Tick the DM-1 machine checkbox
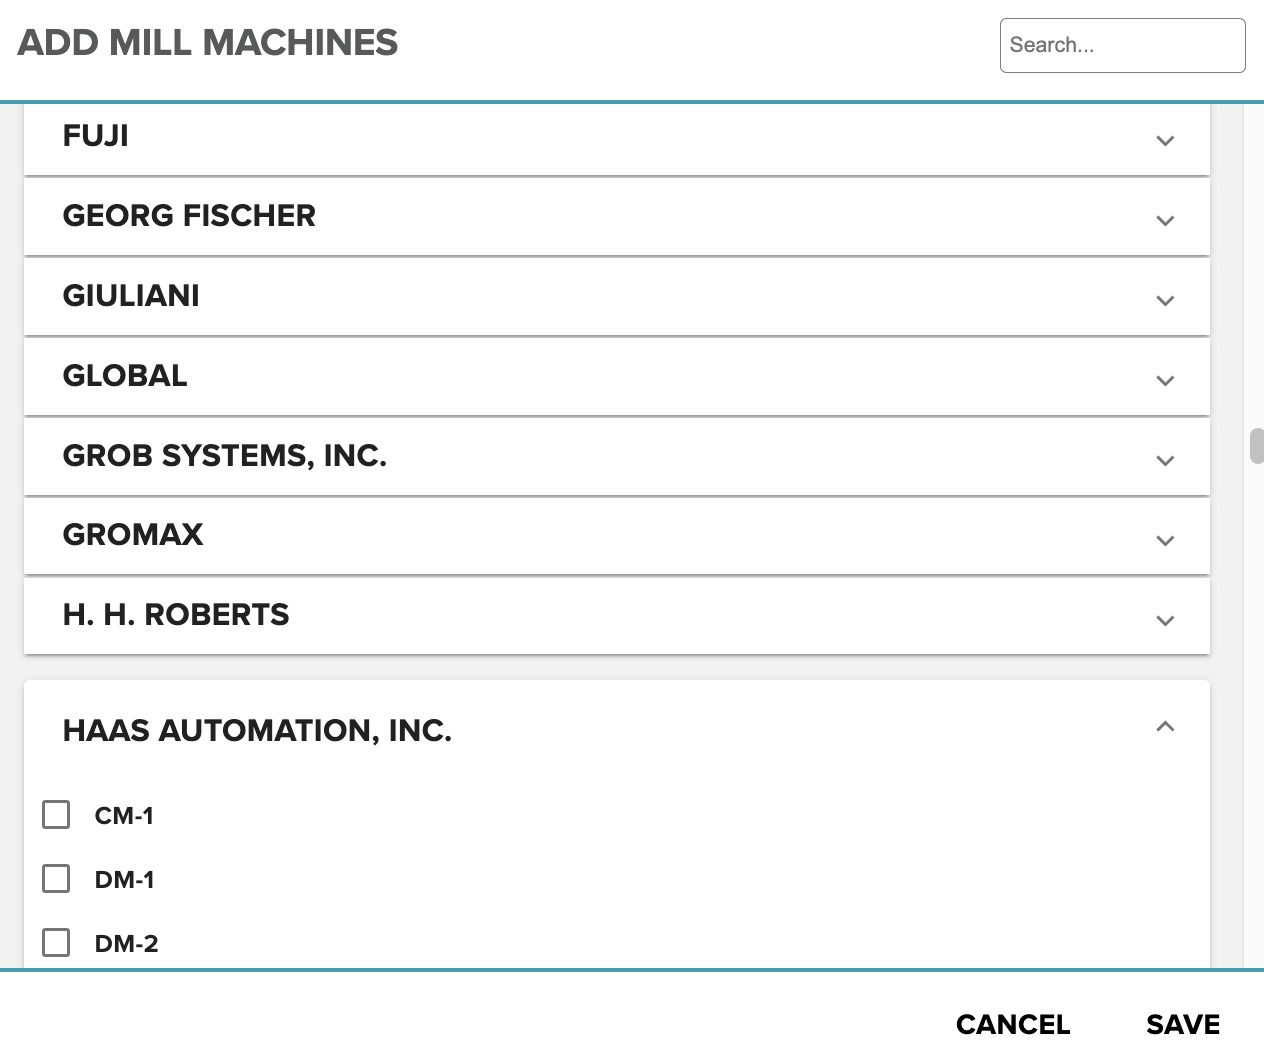This screenshot has height=1062, width=1264. (56, 879)
